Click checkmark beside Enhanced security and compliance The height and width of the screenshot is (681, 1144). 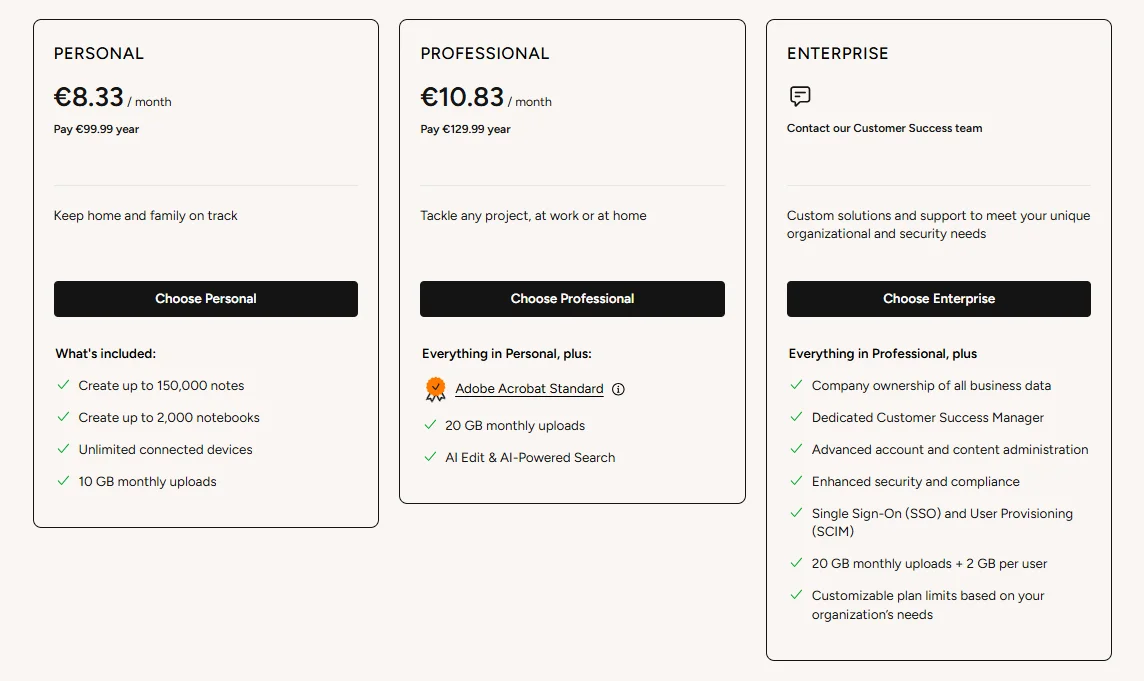(x=796, y=481)
